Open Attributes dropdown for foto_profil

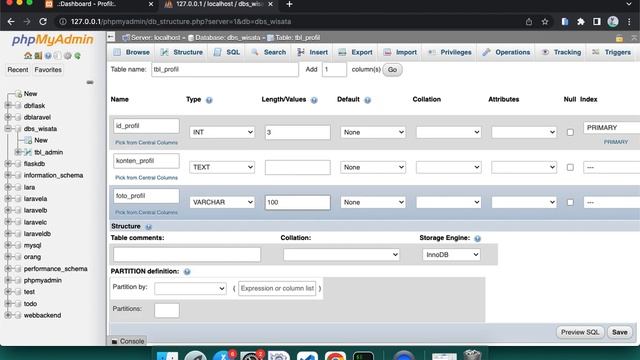(524, 202)
